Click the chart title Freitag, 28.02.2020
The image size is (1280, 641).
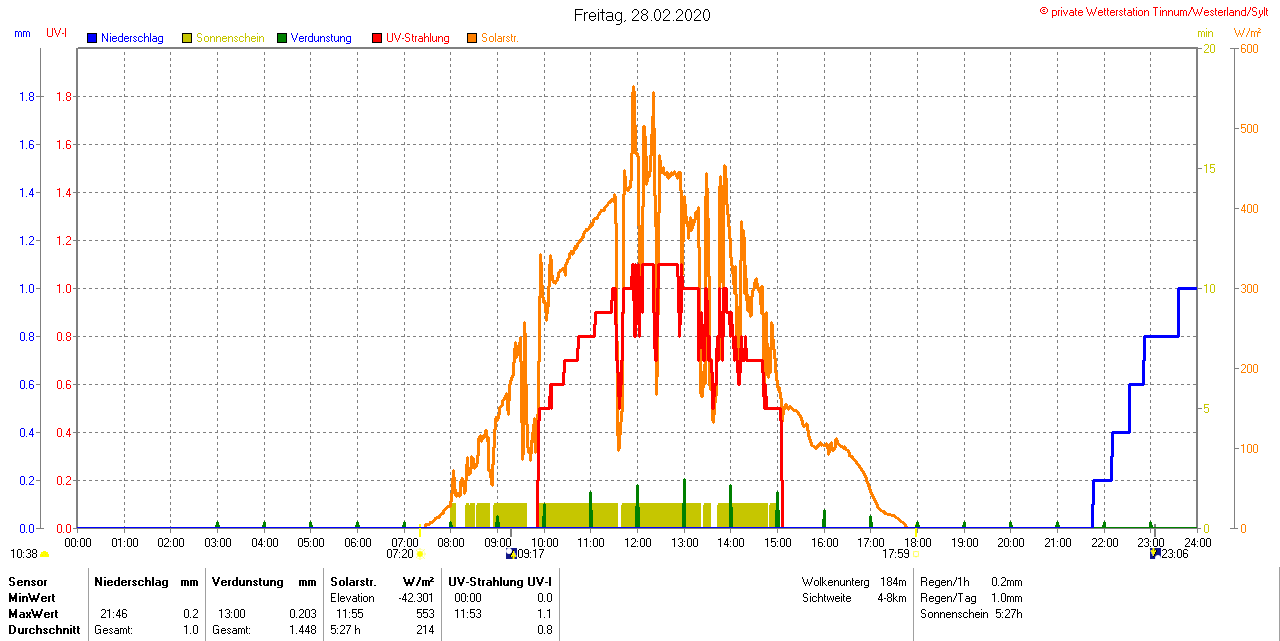[x=642, y=15]
